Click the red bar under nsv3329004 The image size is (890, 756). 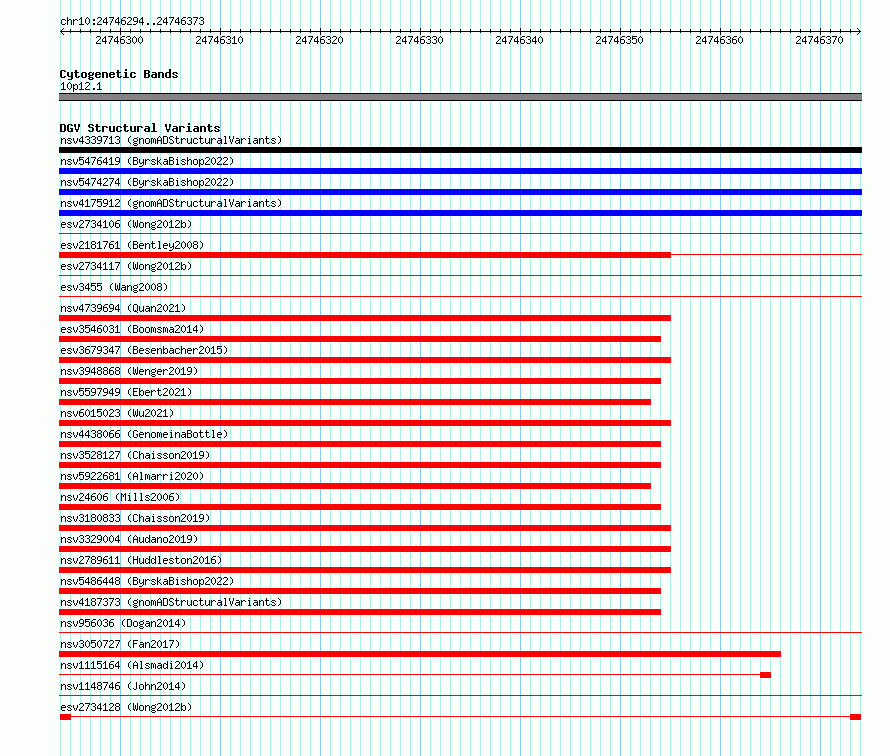click(x=365, y=549)
